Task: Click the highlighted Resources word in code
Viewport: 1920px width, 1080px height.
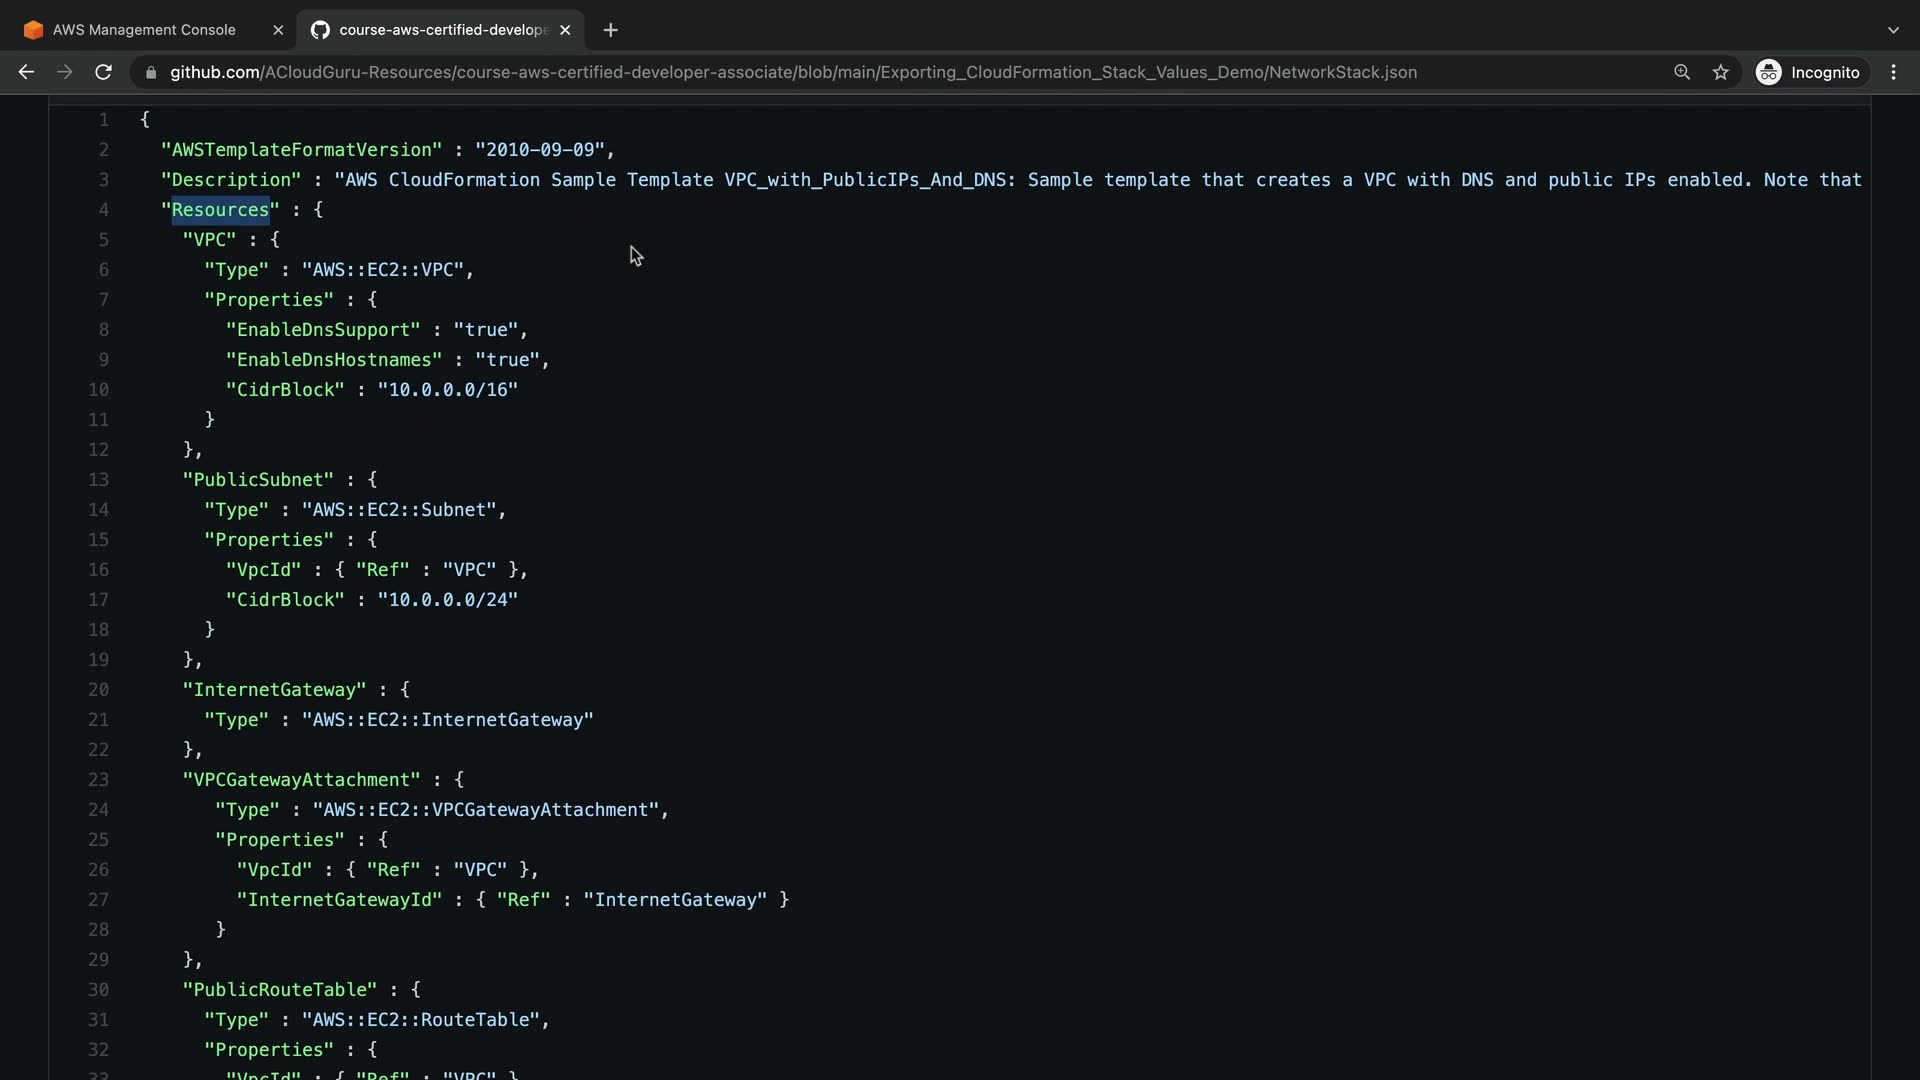Action: (x=220, y=210)
